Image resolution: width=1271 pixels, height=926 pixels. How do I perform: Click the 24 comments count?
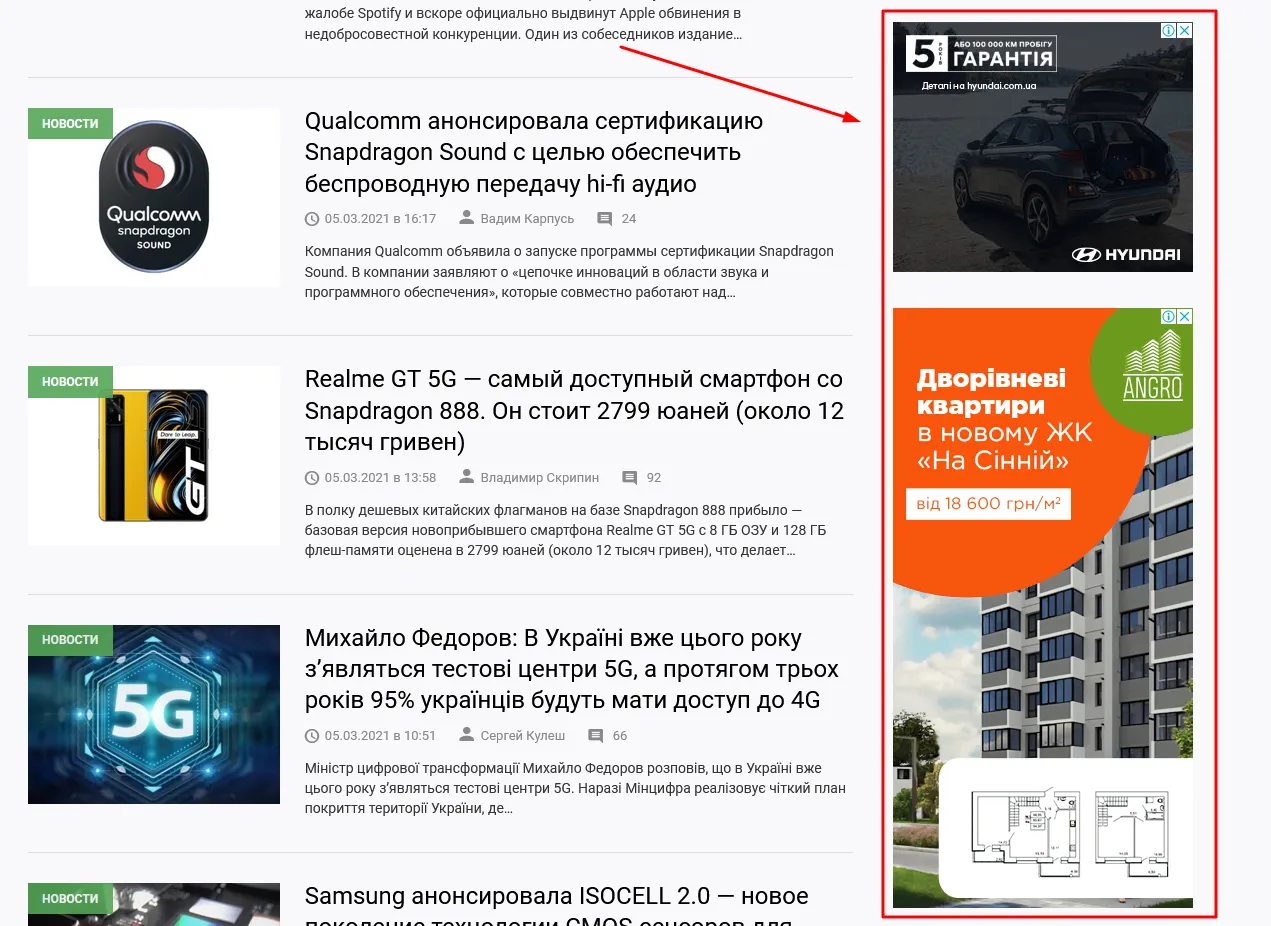click(629, 219)
